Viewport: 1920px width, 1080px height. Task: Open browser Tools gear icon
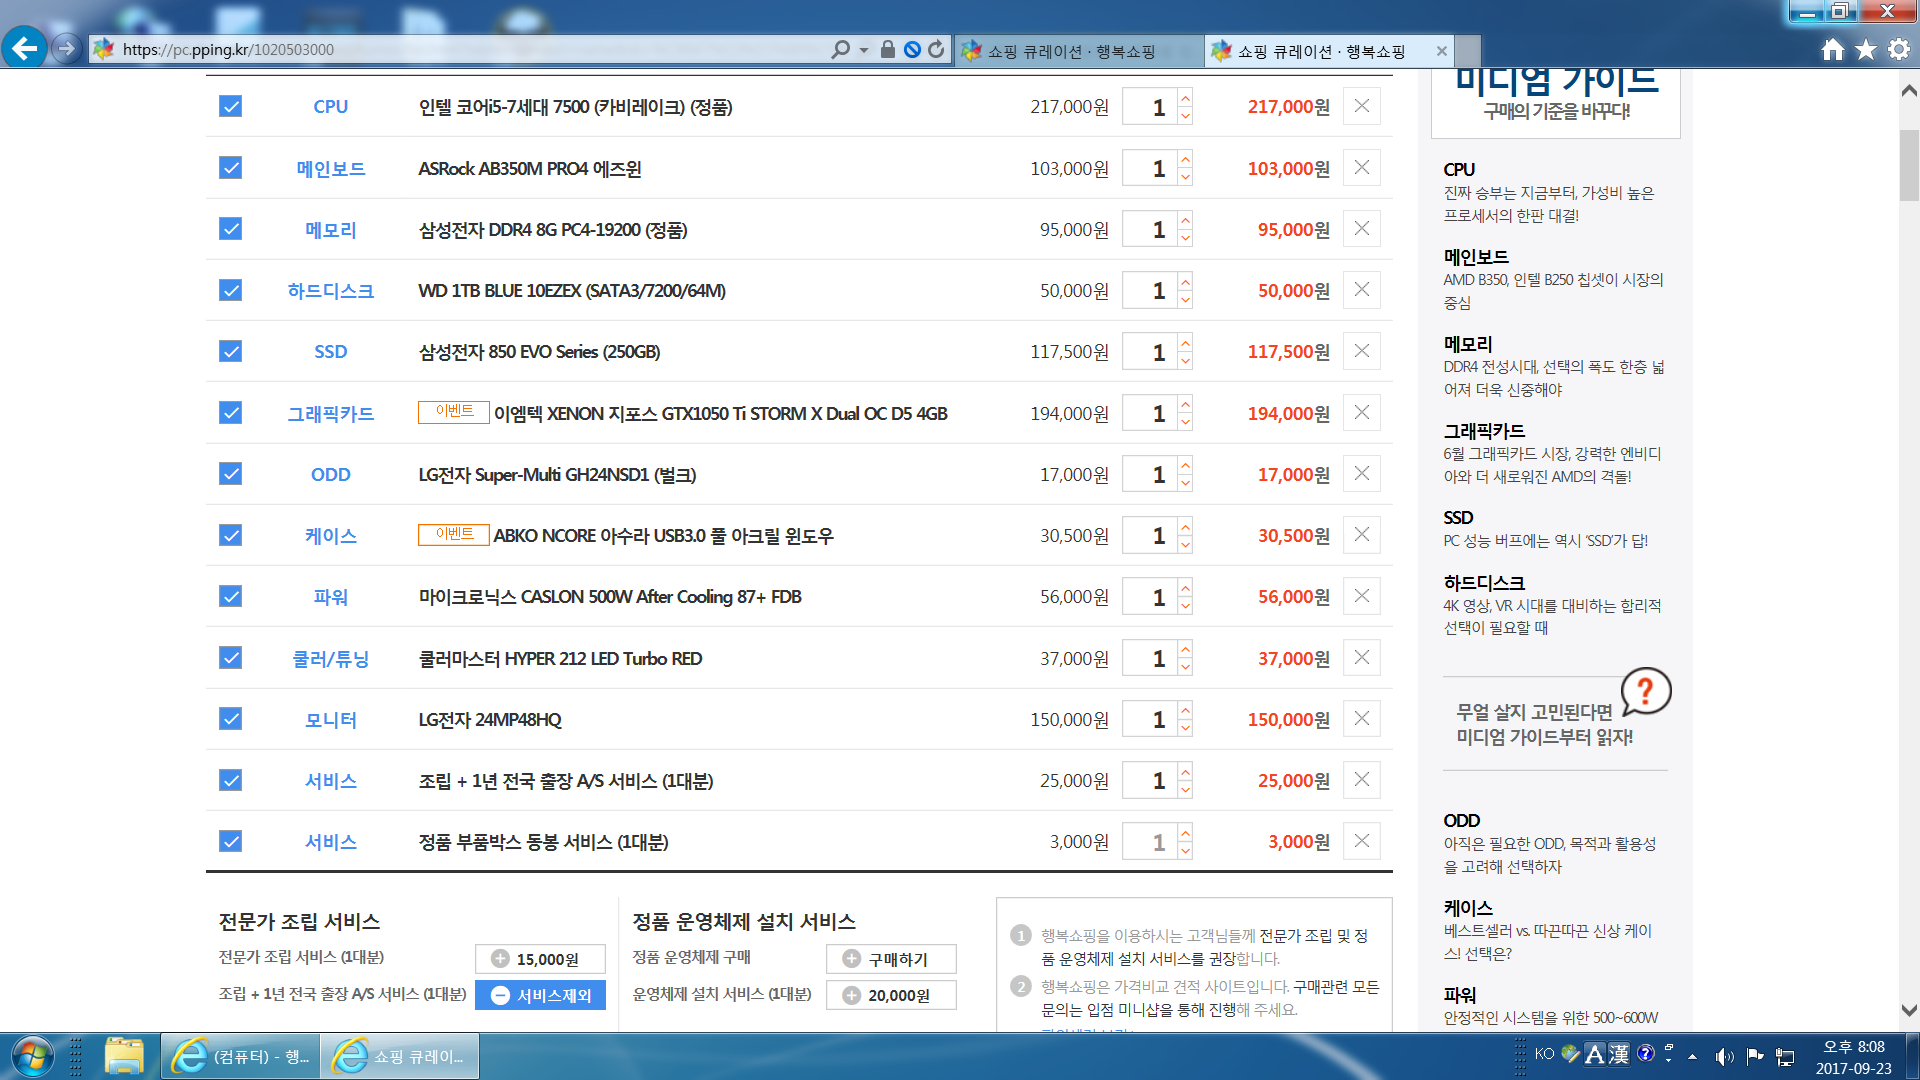1899,49
